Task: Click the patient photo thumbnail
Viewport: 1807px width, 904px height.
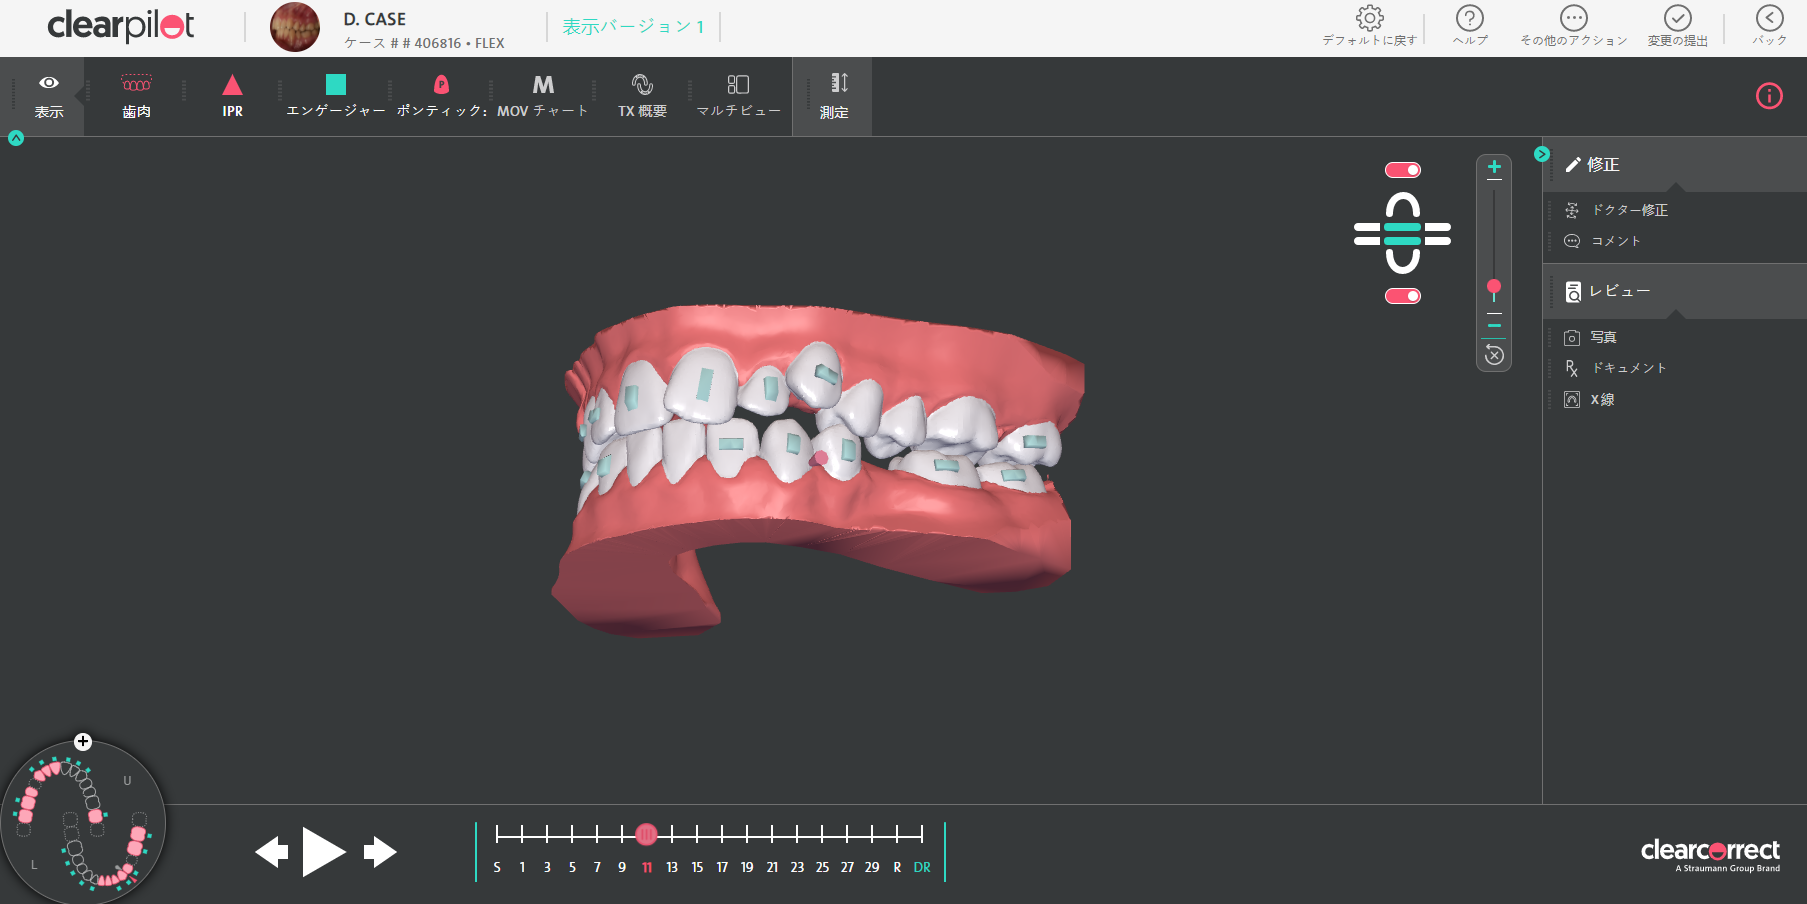Action: [x=295, y=27]
